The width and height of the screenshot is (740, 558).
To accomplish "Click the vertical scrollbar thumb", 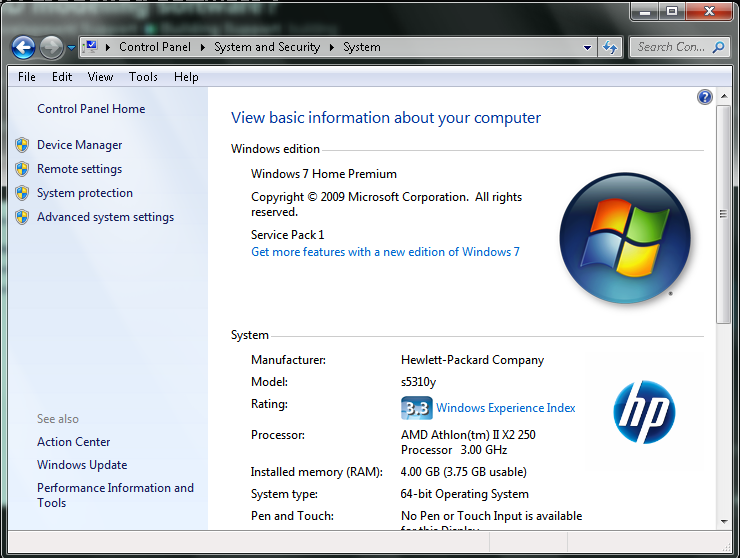I will [x=723, y=214].
